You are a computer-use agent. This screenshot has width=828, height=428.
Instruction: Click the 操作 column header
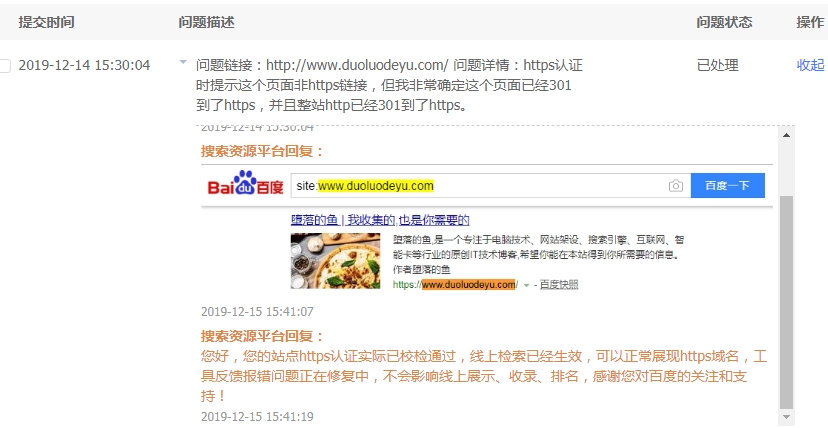pyautogui.click(x=810, y=22)
